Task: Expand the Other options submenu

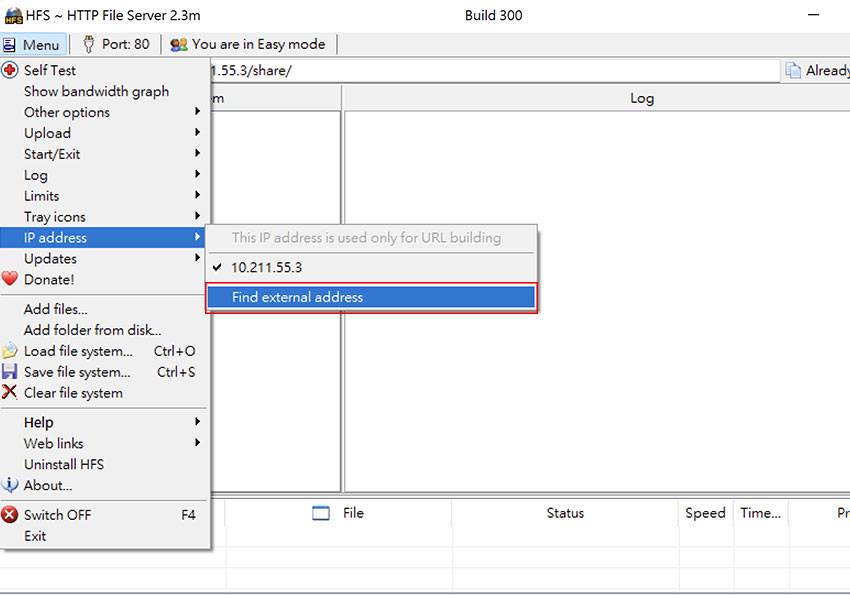Action: [67, 112]
